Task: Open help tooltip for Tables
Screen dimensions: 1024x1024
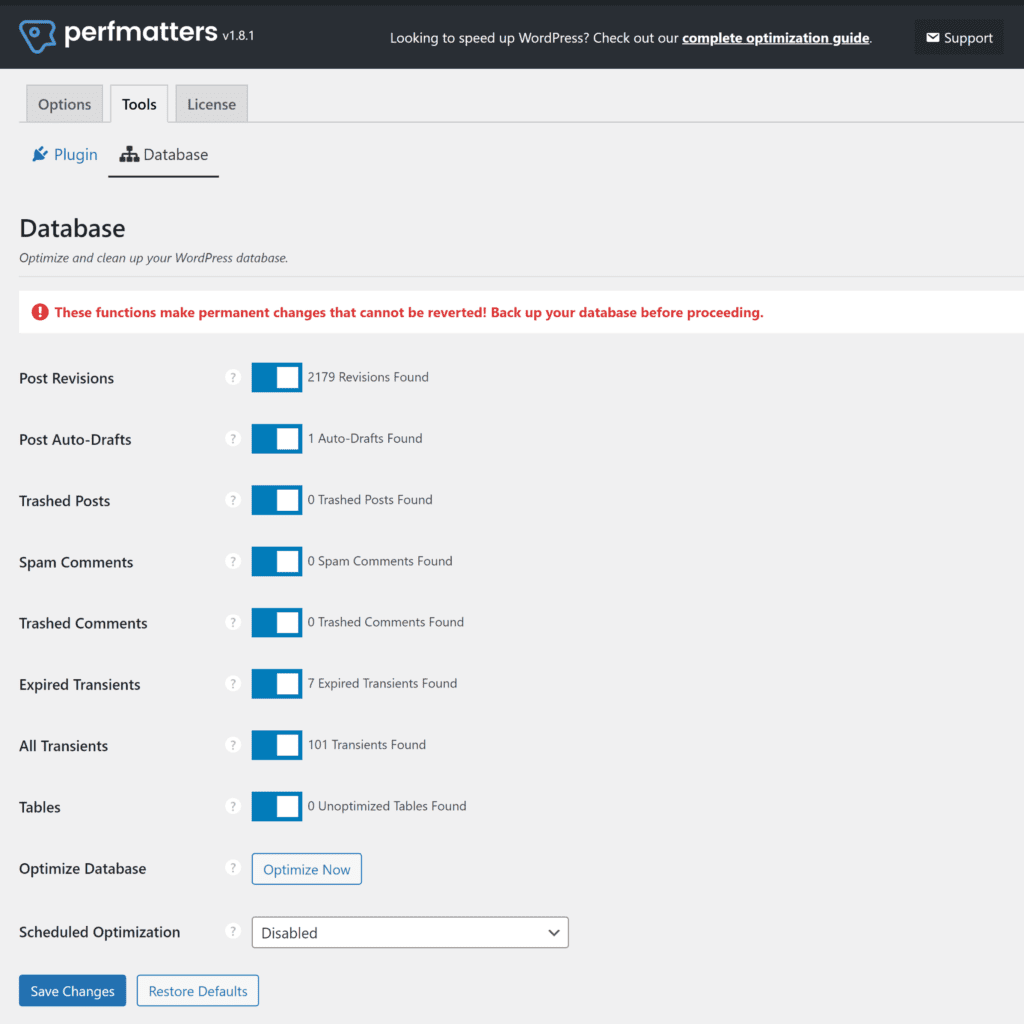Action: tap(232, 807)
